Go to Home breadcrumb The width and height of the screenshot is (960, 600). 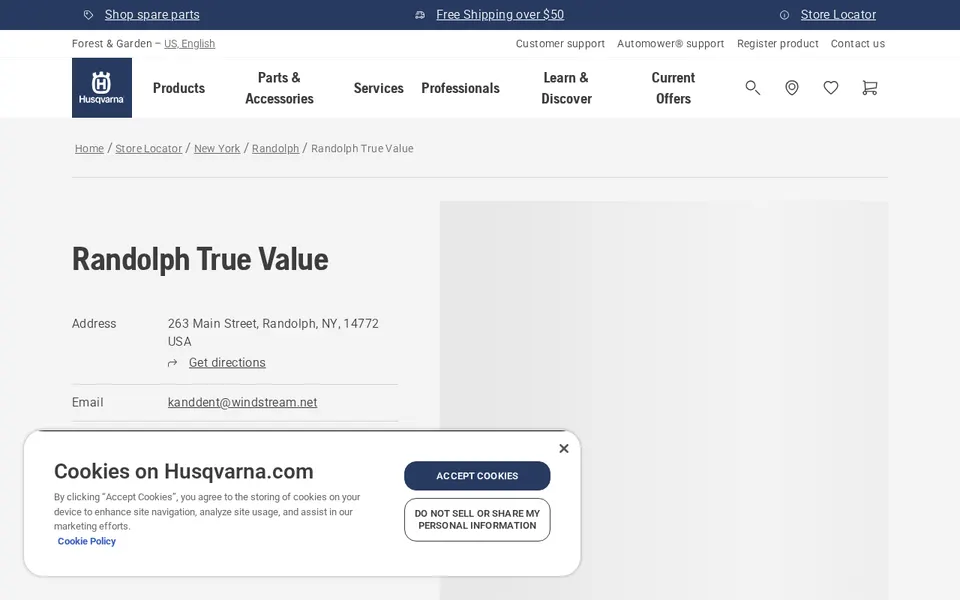tap(89, 149)
